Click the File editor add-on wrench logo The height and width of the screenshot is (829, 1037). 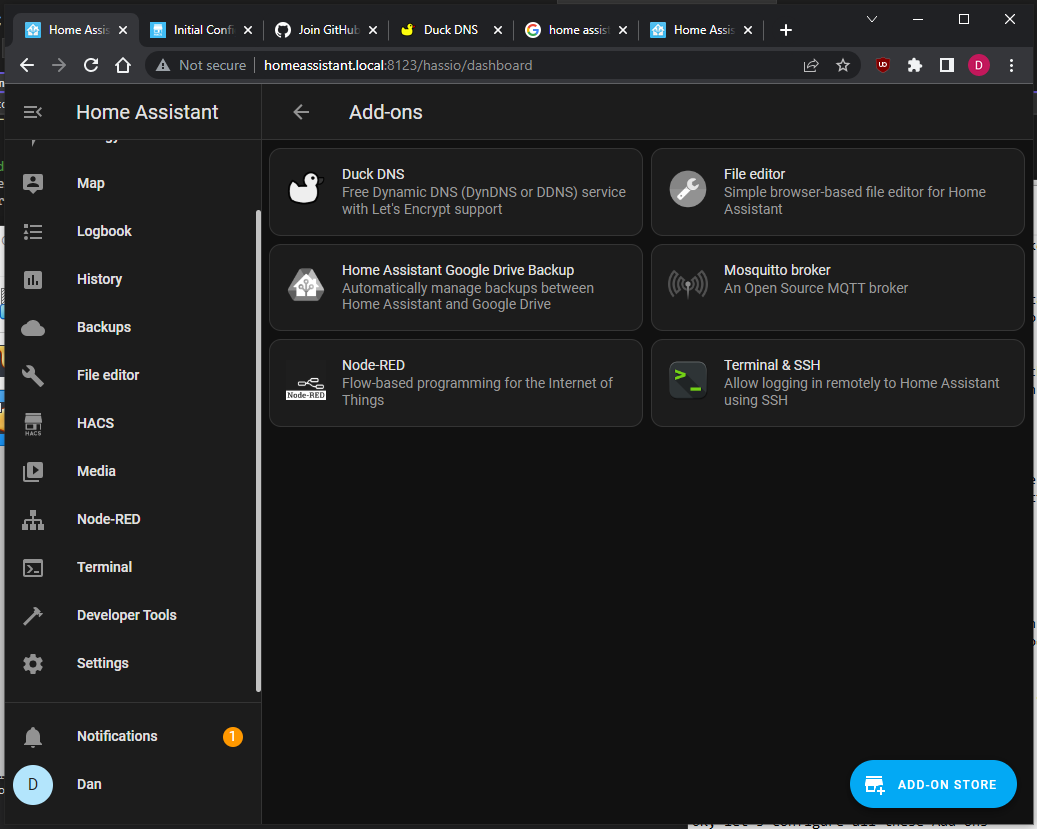688,189
